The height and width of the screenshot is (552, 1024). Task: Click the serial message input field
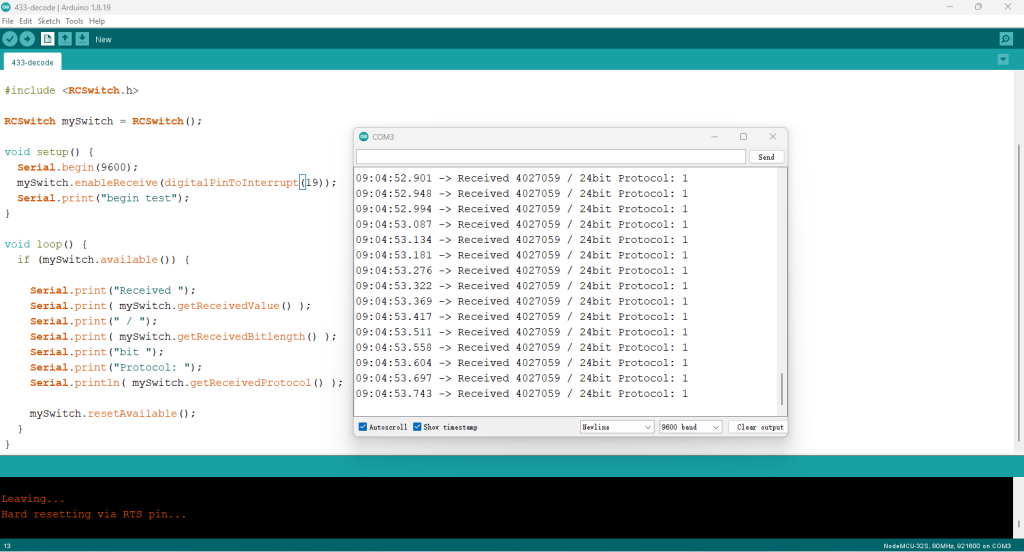[x=551, y=157]
